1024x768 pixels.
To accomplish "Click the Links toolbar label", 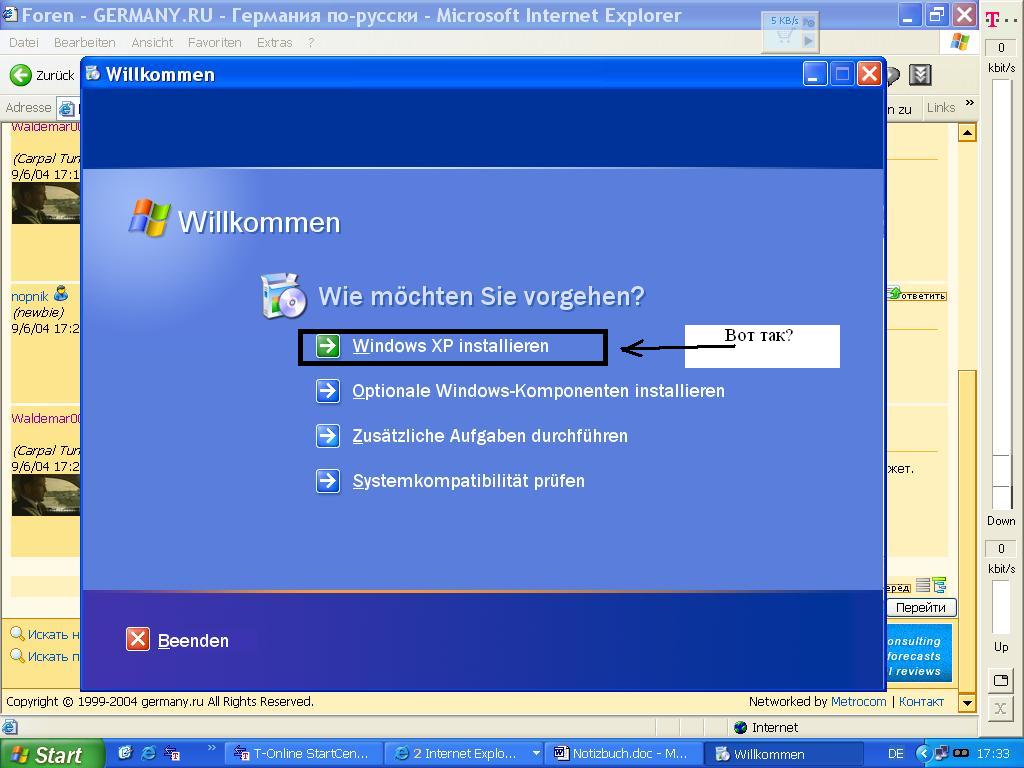I will [x=941, y=108].
